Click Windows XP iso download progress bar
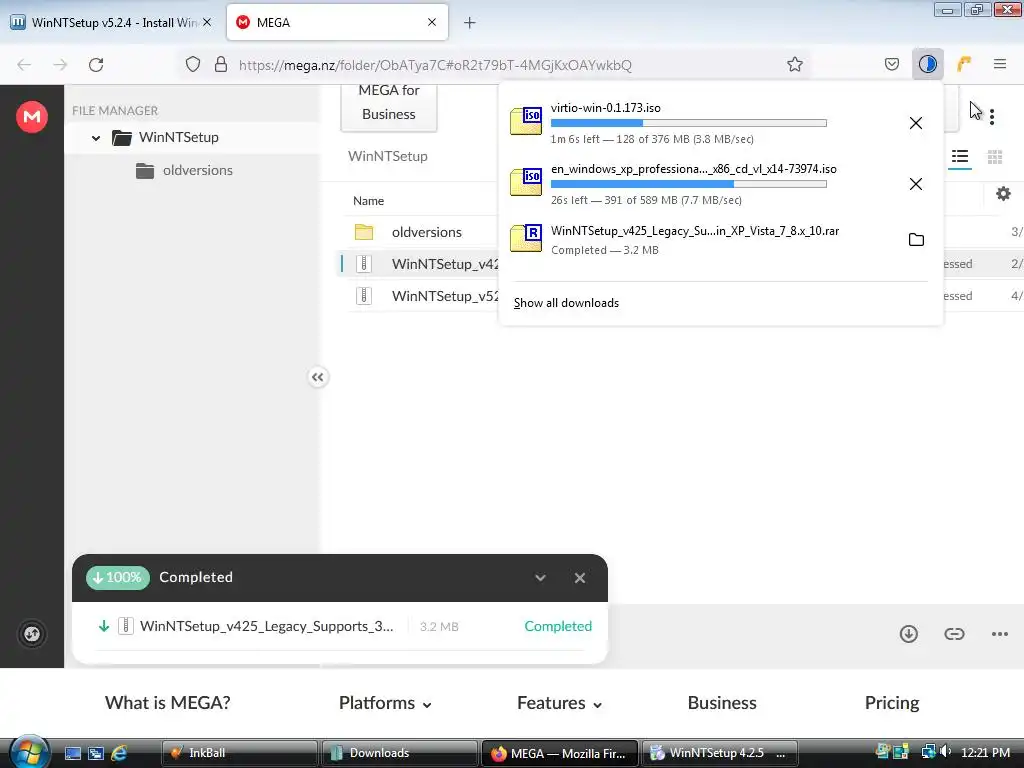 689,184
